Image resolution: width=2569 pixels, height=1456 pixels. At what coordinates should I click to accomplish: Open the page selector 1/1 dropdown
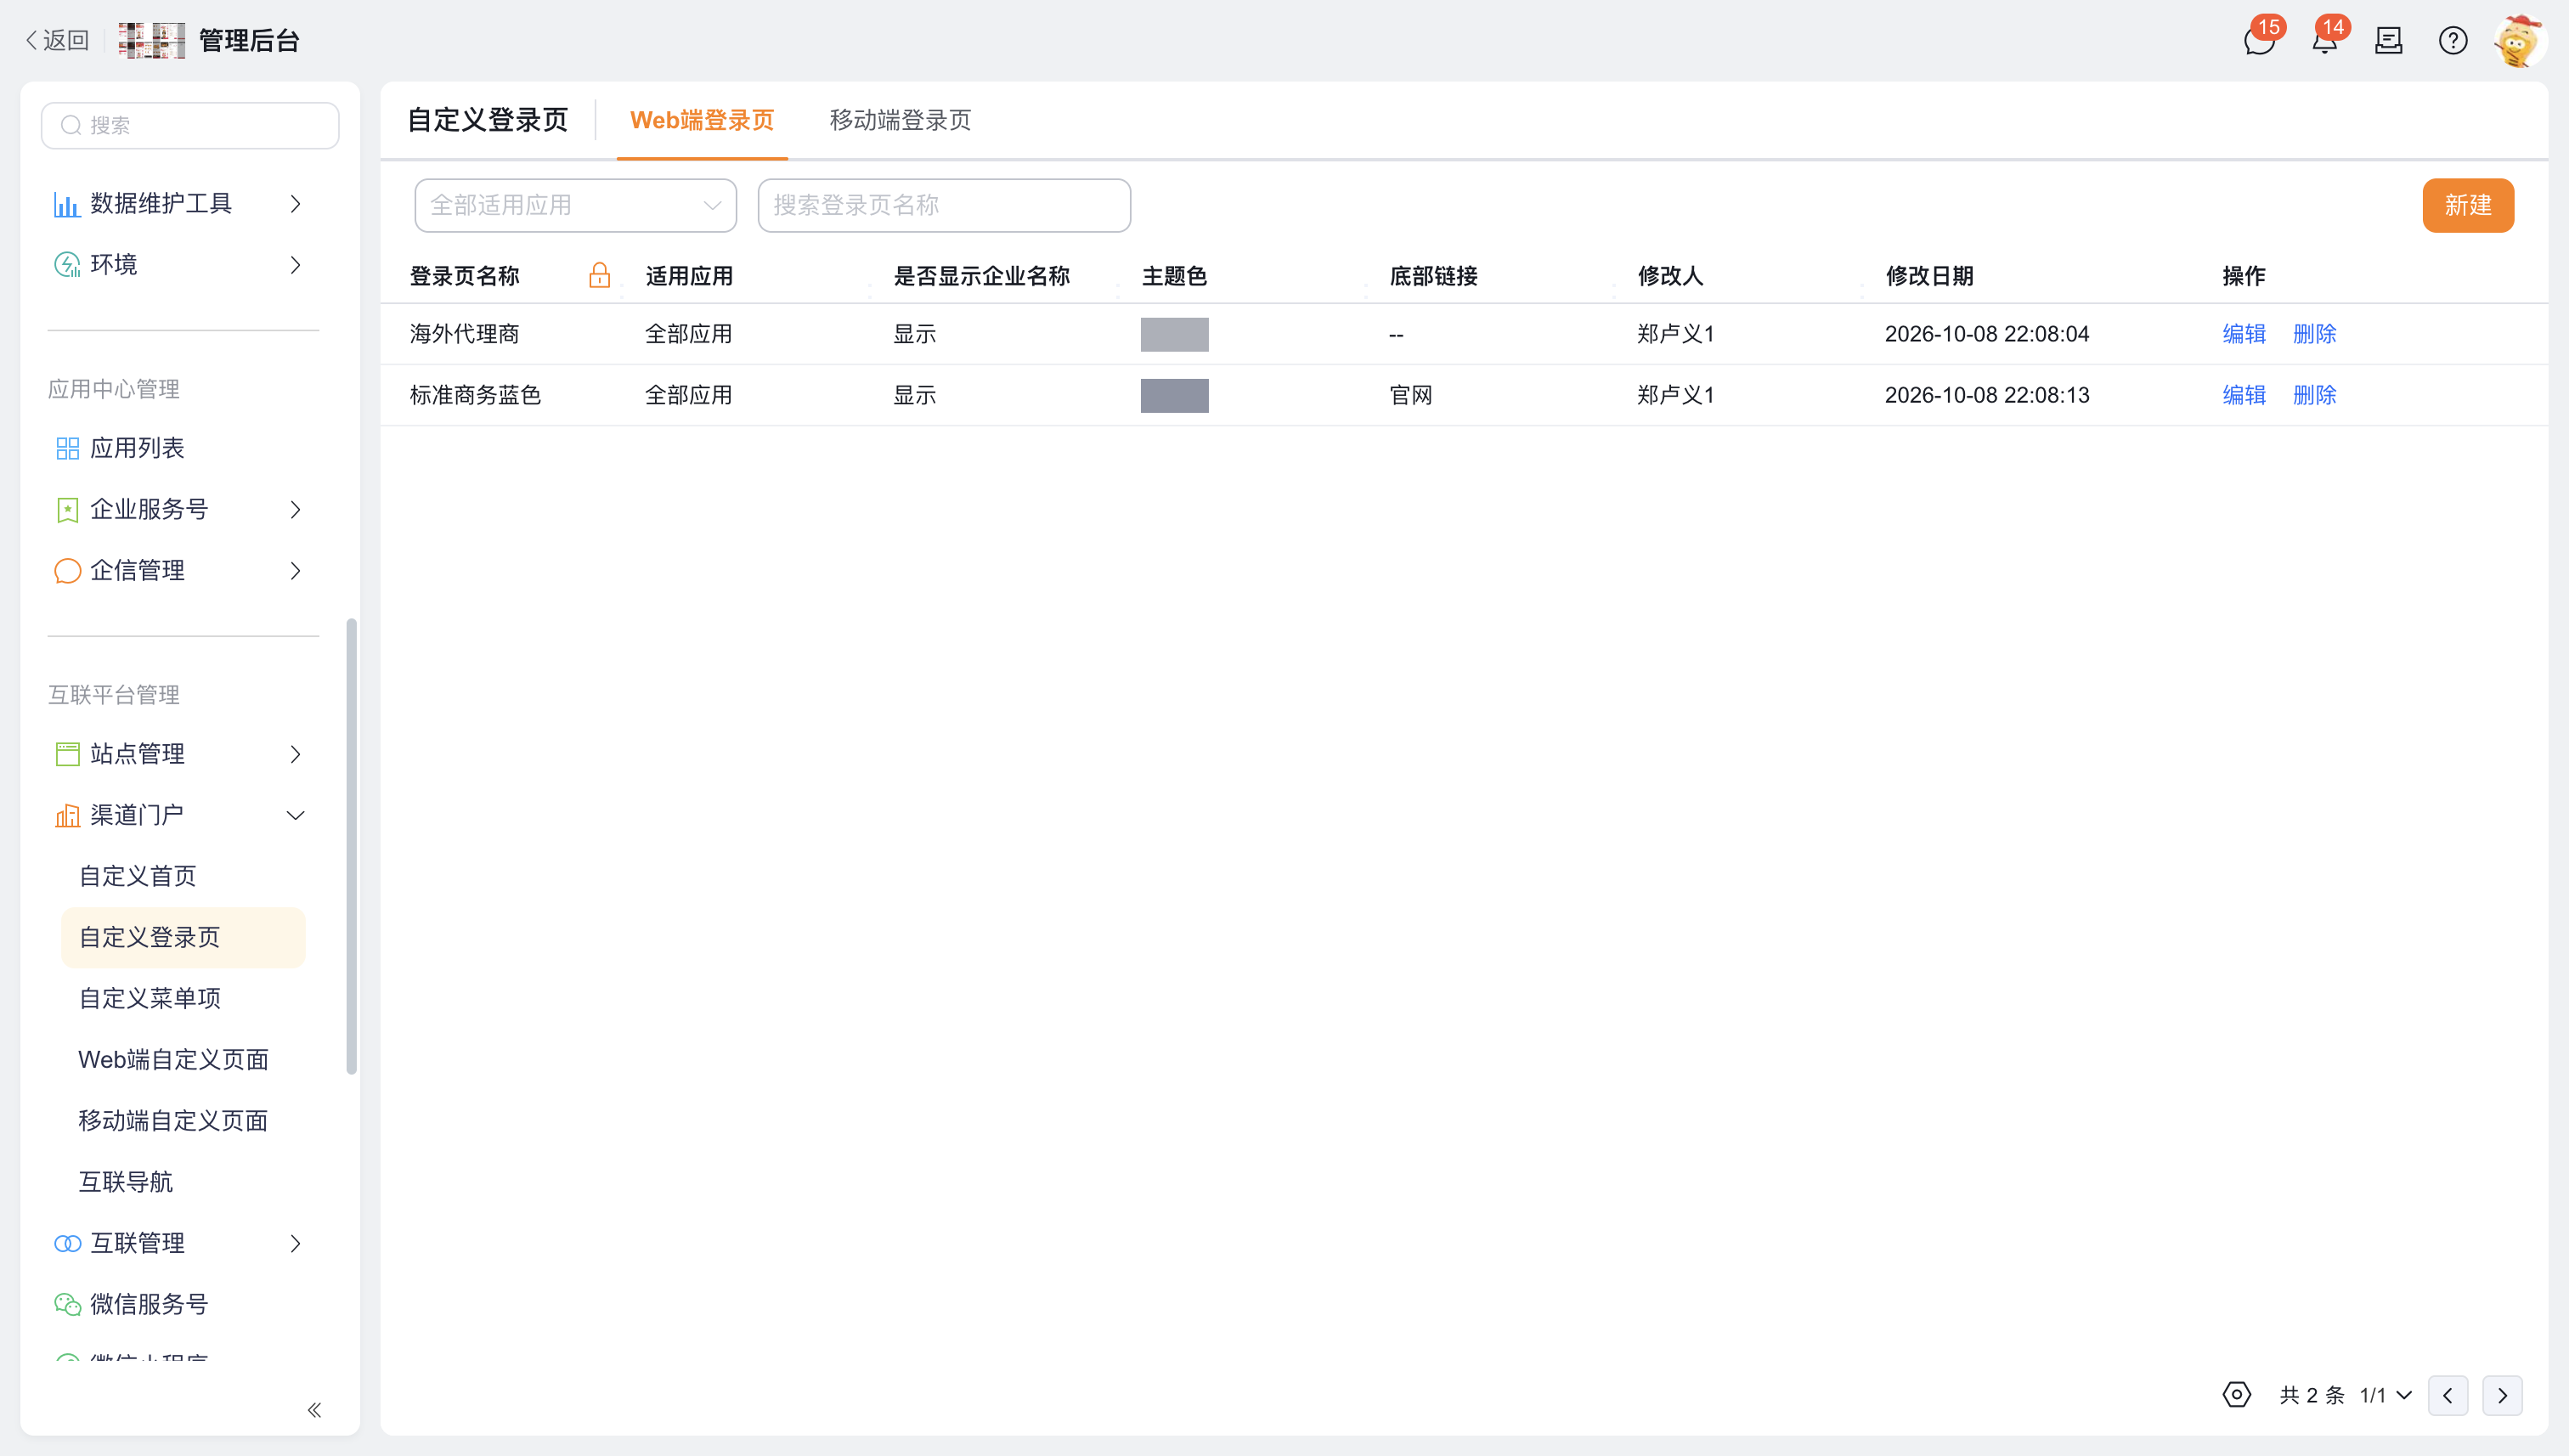point(2386,1395)
